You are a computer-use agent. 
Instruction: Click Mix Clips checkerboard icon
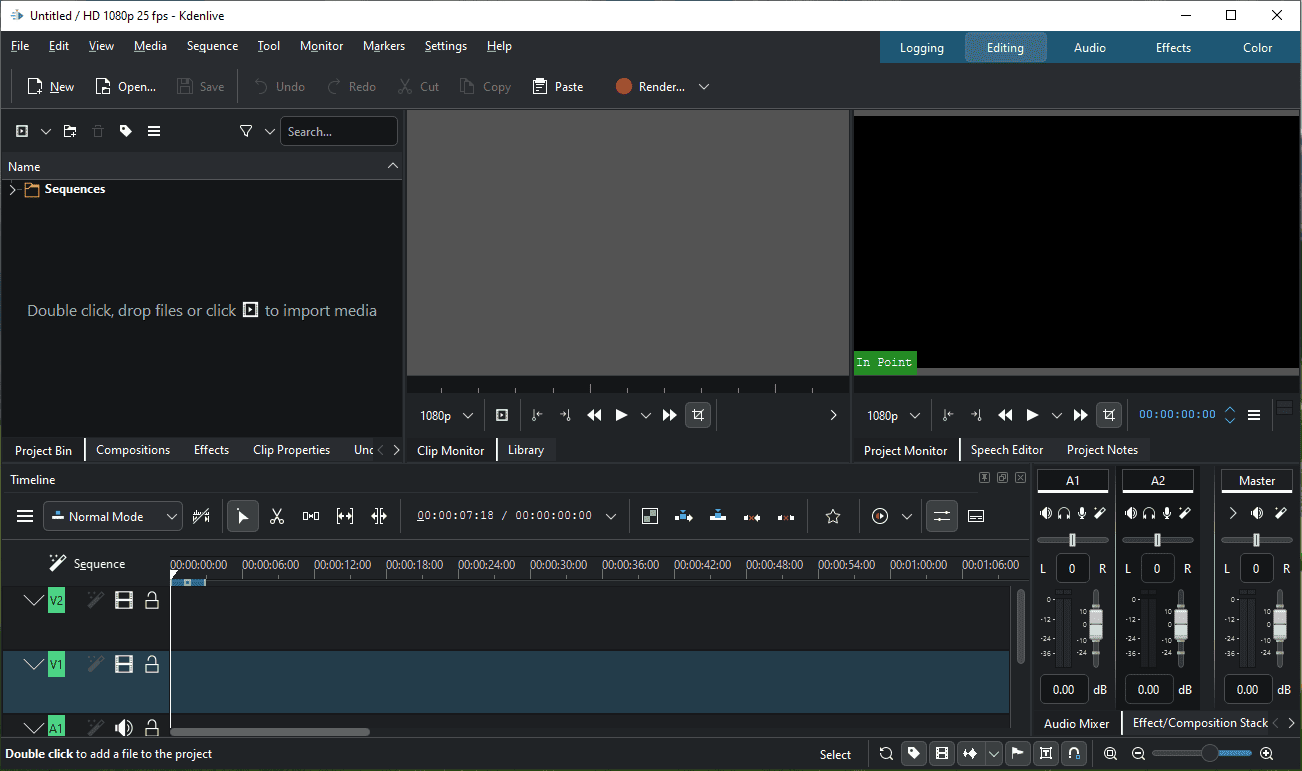[650, 516]
